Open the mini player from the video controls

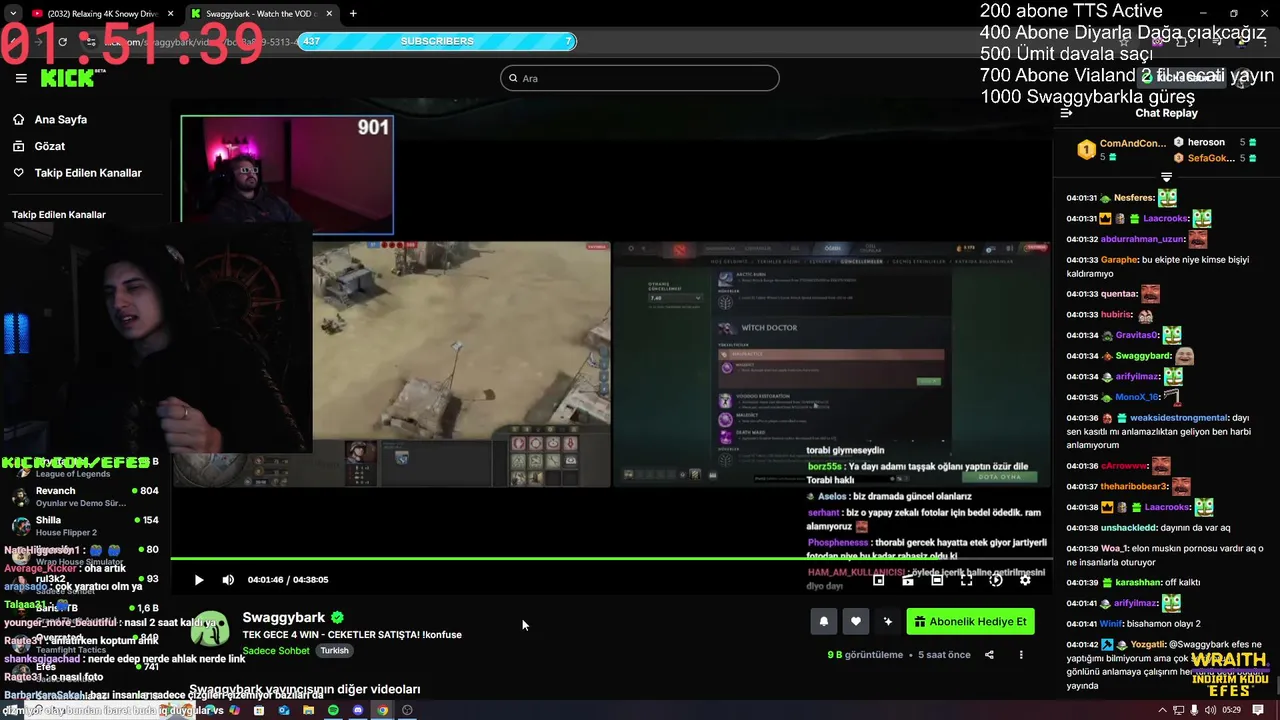(878, 580)
